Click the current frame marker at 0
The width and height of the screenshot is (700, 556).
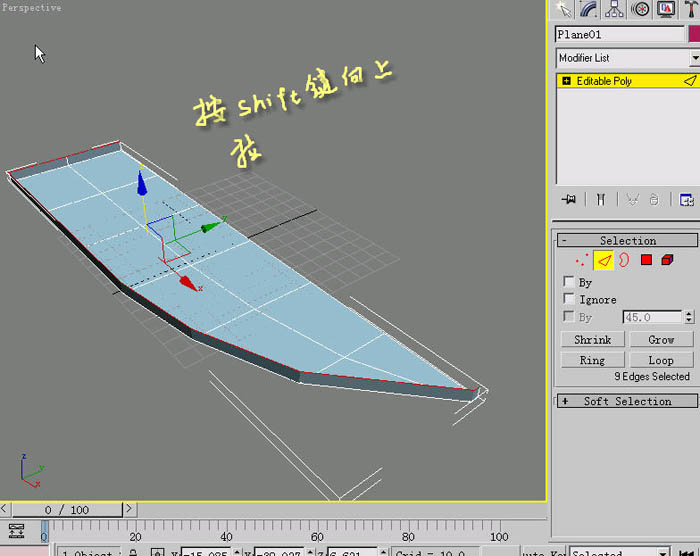tap(44, 531)
